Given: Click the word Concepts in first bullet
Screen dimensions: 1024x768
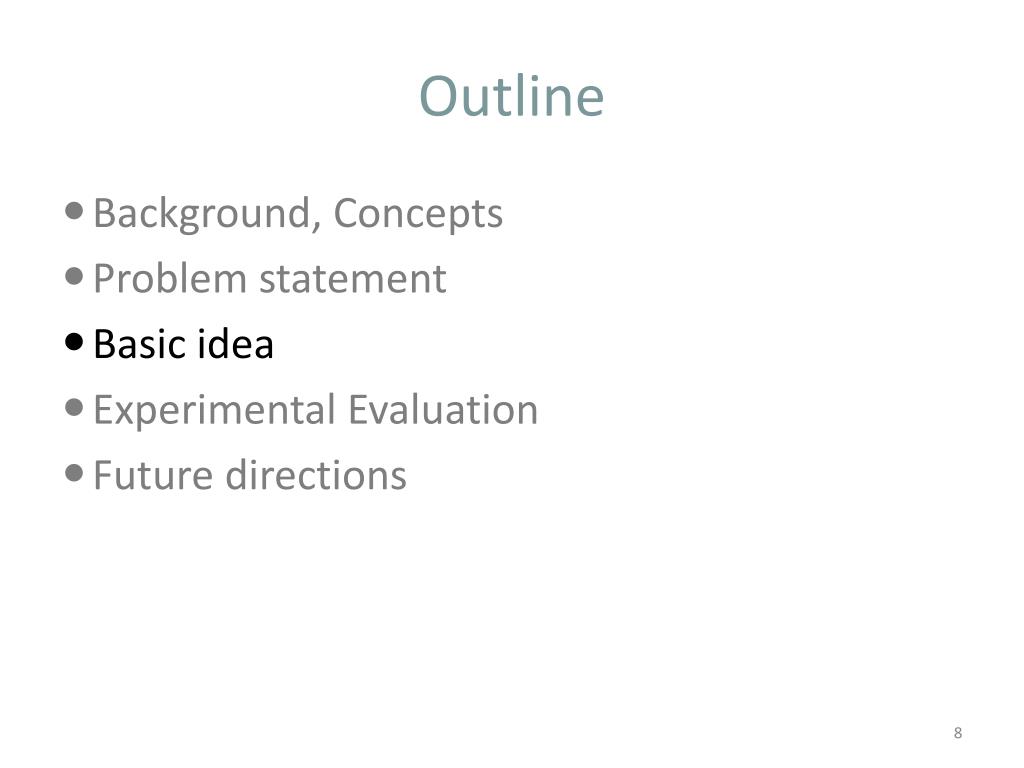Looking at the screenshot, I should 418,214.
